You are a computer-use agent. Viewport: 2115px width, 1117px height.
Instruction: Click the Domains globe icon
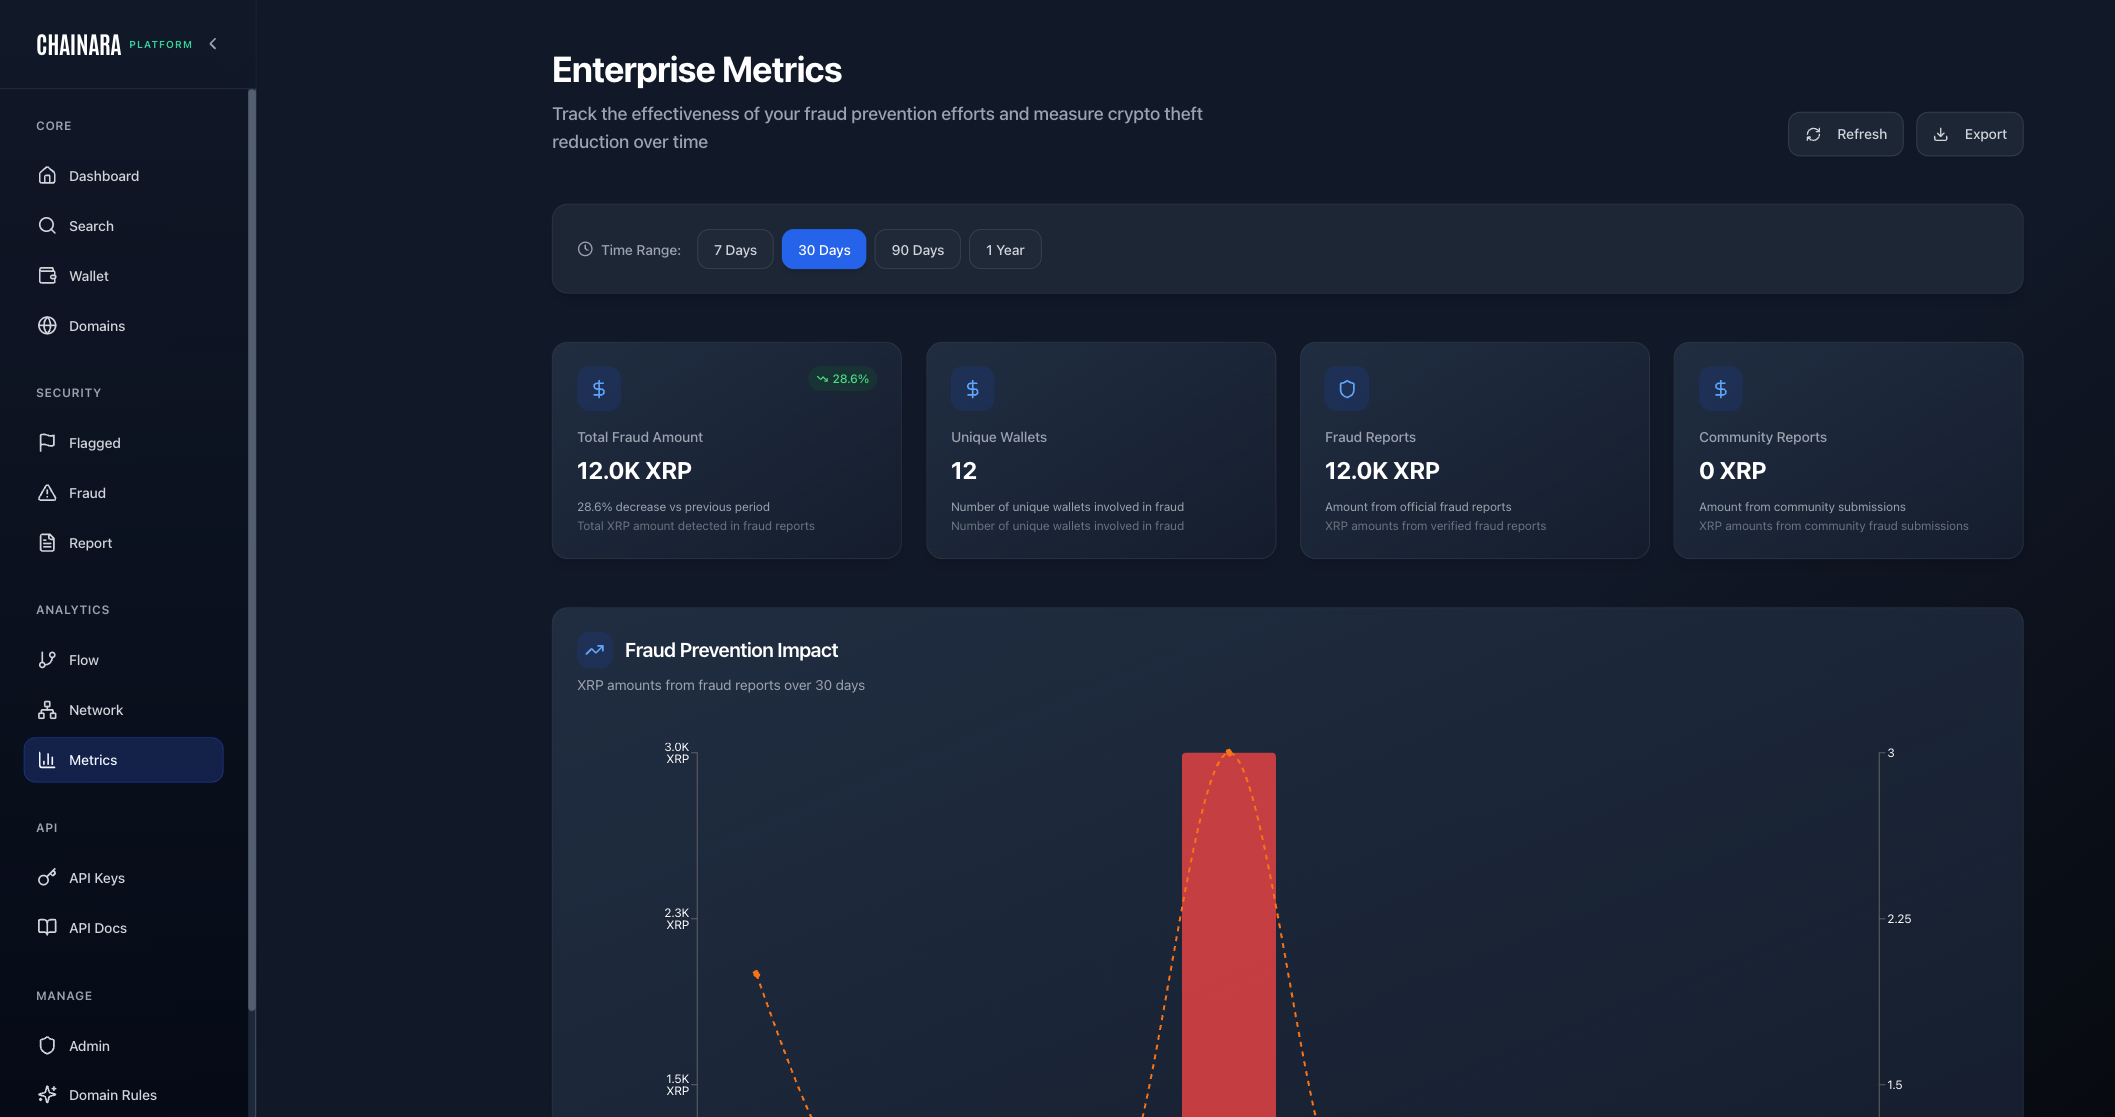47,325
